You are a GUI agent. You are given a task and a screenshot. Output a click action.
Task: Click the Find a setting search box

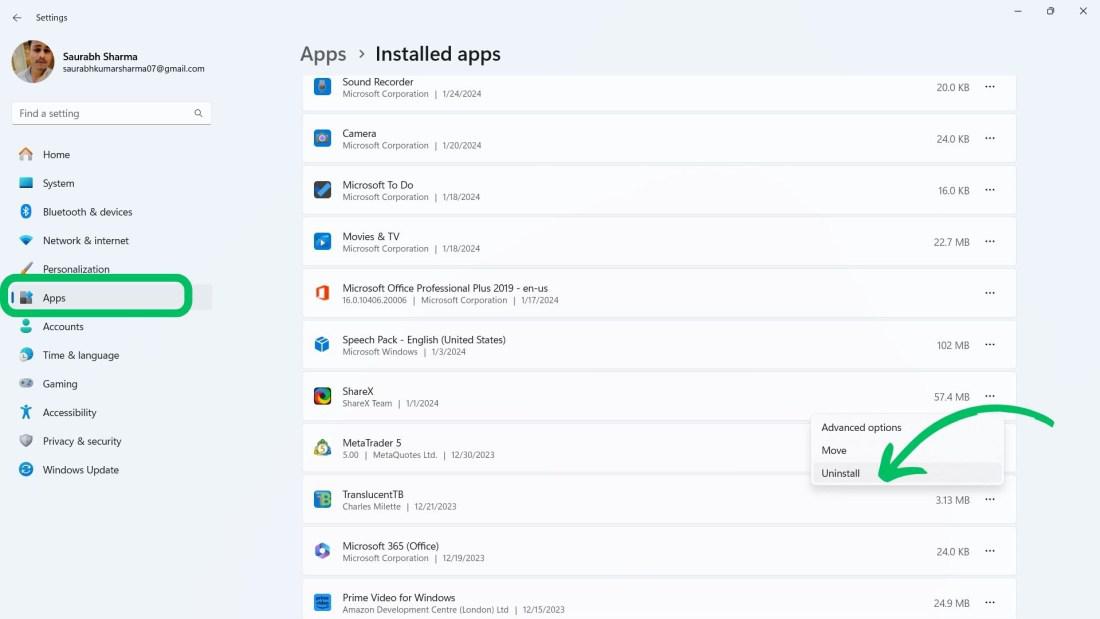[x=111, y=113]
